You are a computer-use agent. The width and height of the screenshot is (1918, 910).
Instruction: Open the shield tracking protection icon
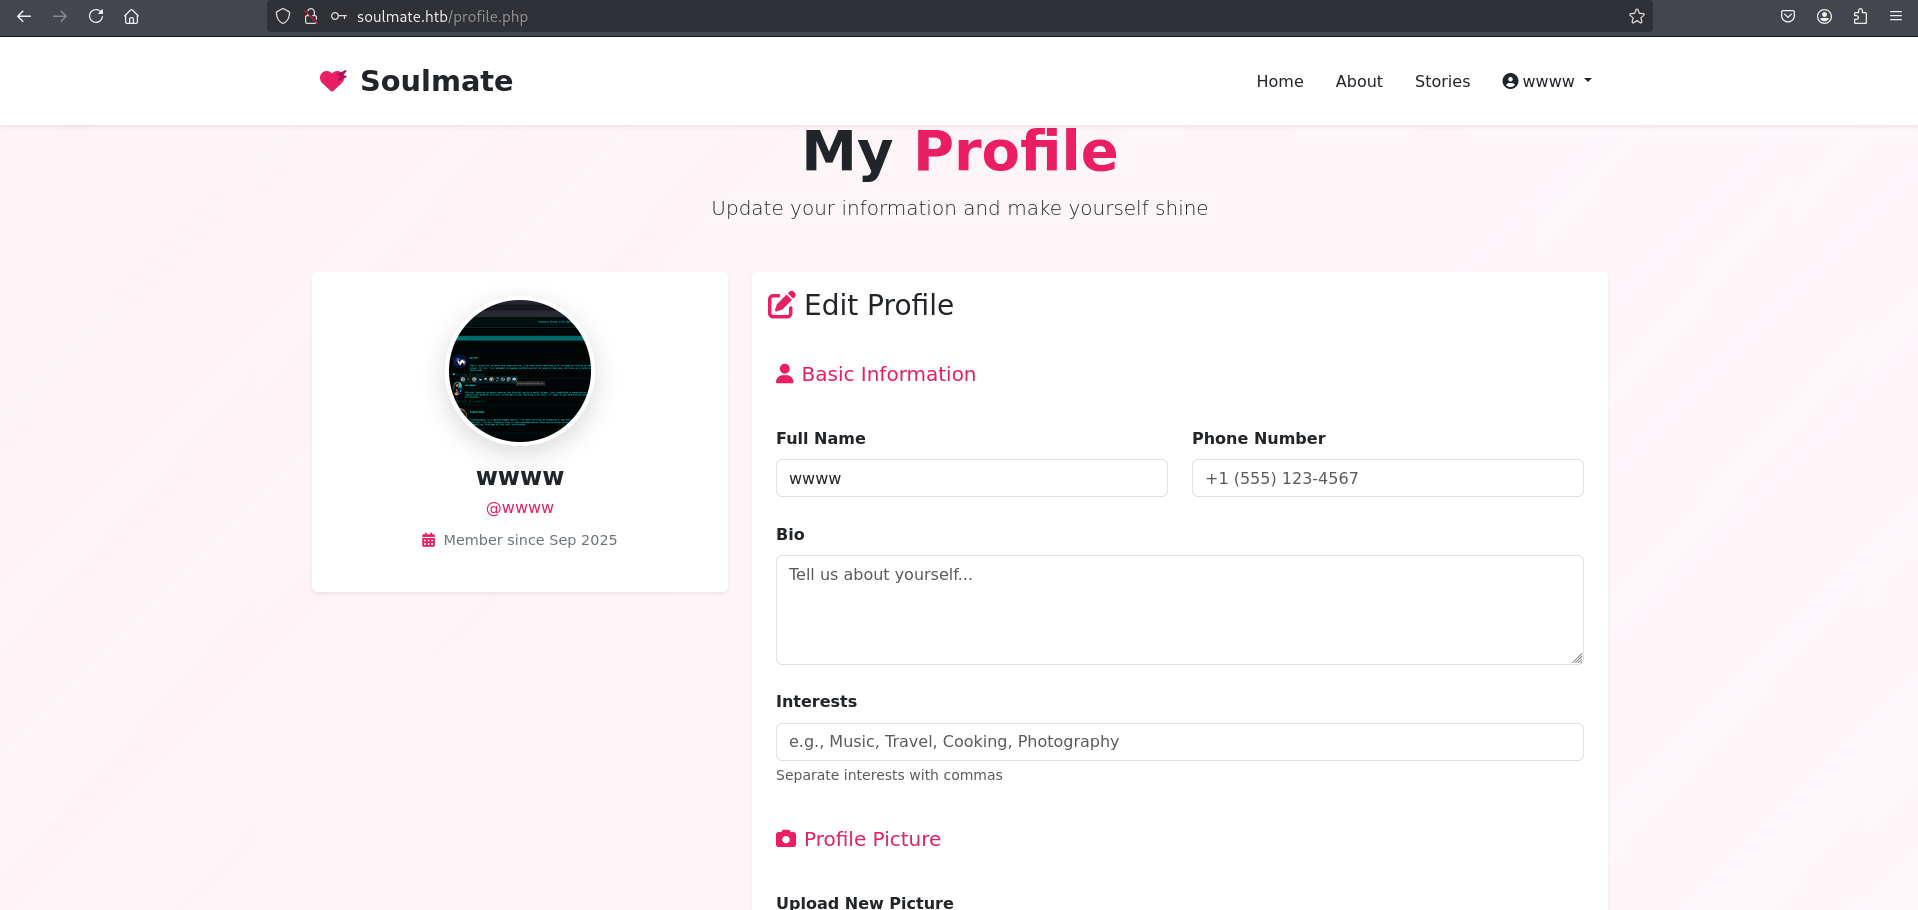tap(283, 16)
